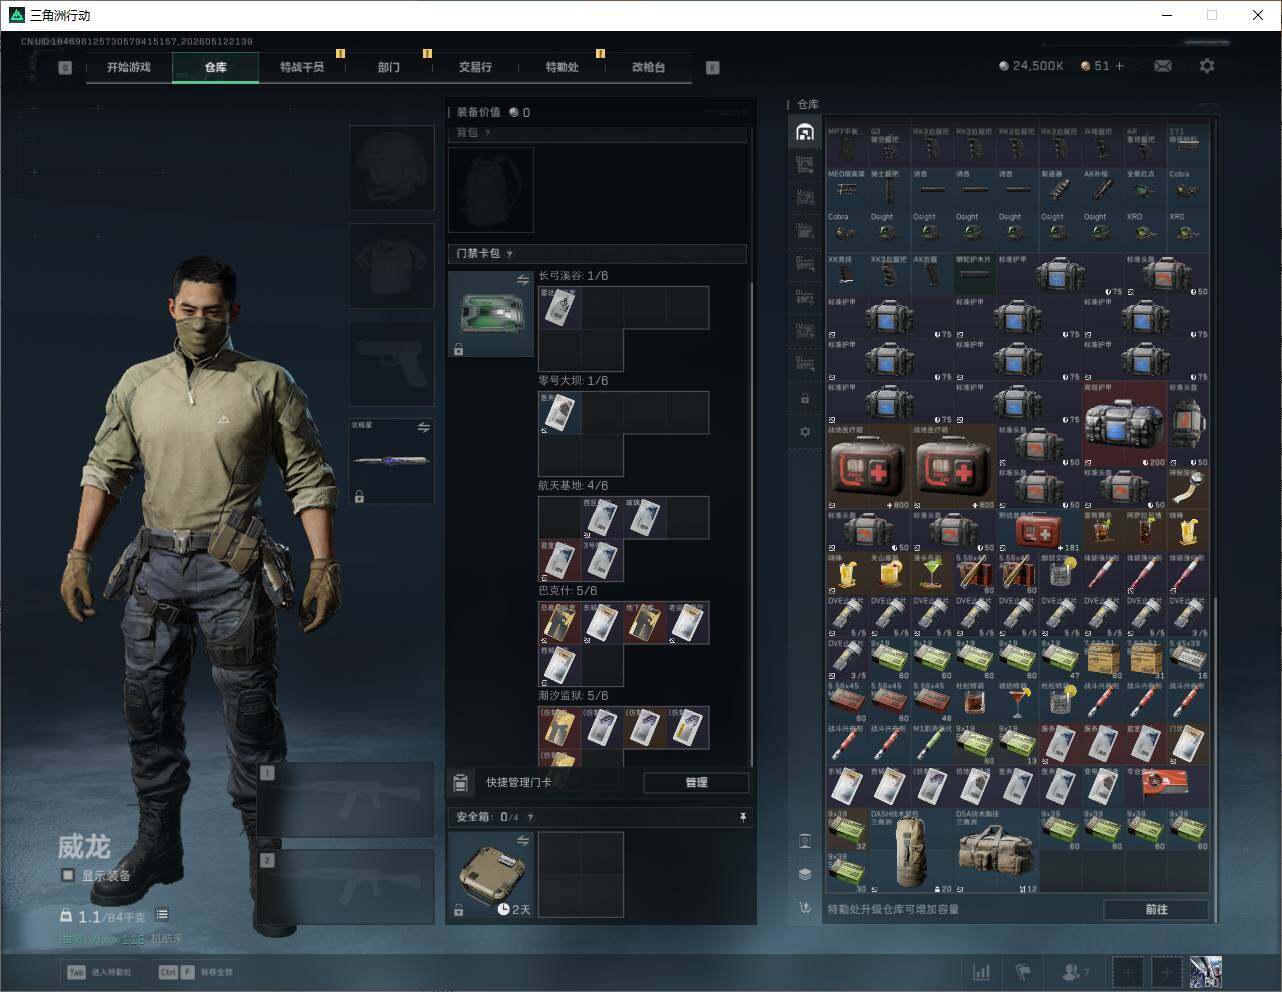
Task: Click the flag icon in bottom bar
Action: tap(1023, 972)
